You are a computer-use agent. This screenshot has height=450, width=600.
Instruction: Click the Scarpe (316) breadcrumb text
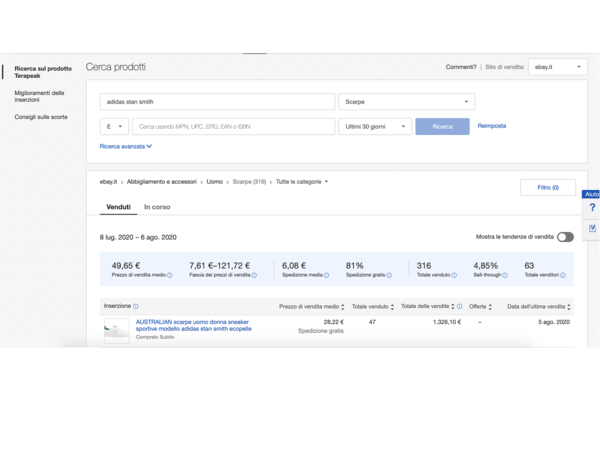(x=249, y=182)
